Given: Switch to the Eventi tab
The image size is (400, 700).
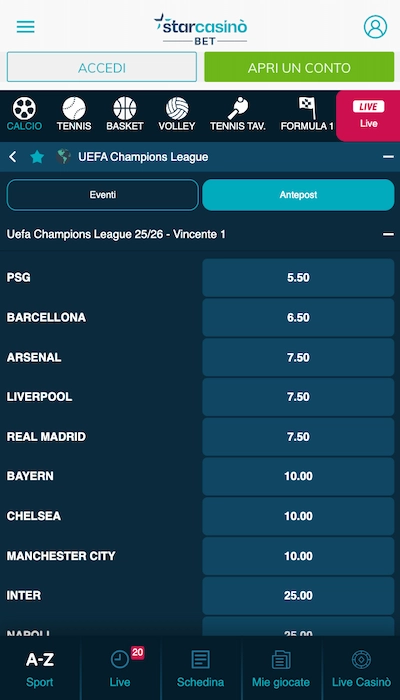Looking at the screenshot, I should (x=103, y=195).
